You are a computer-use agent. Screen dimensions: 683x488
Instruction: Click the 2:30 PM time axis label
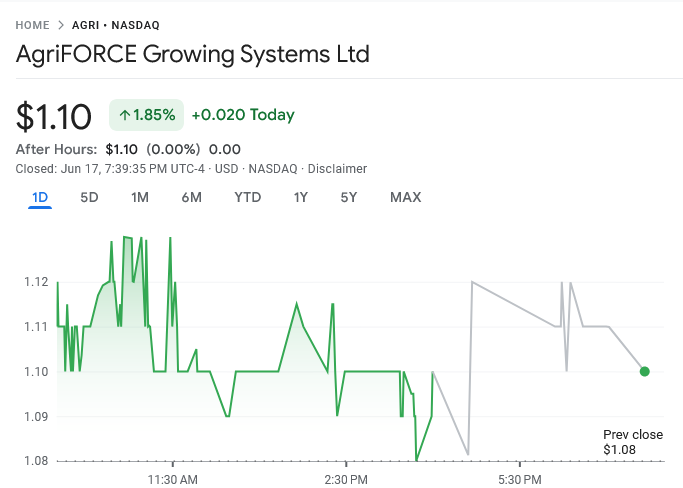(x=347, y=478)
